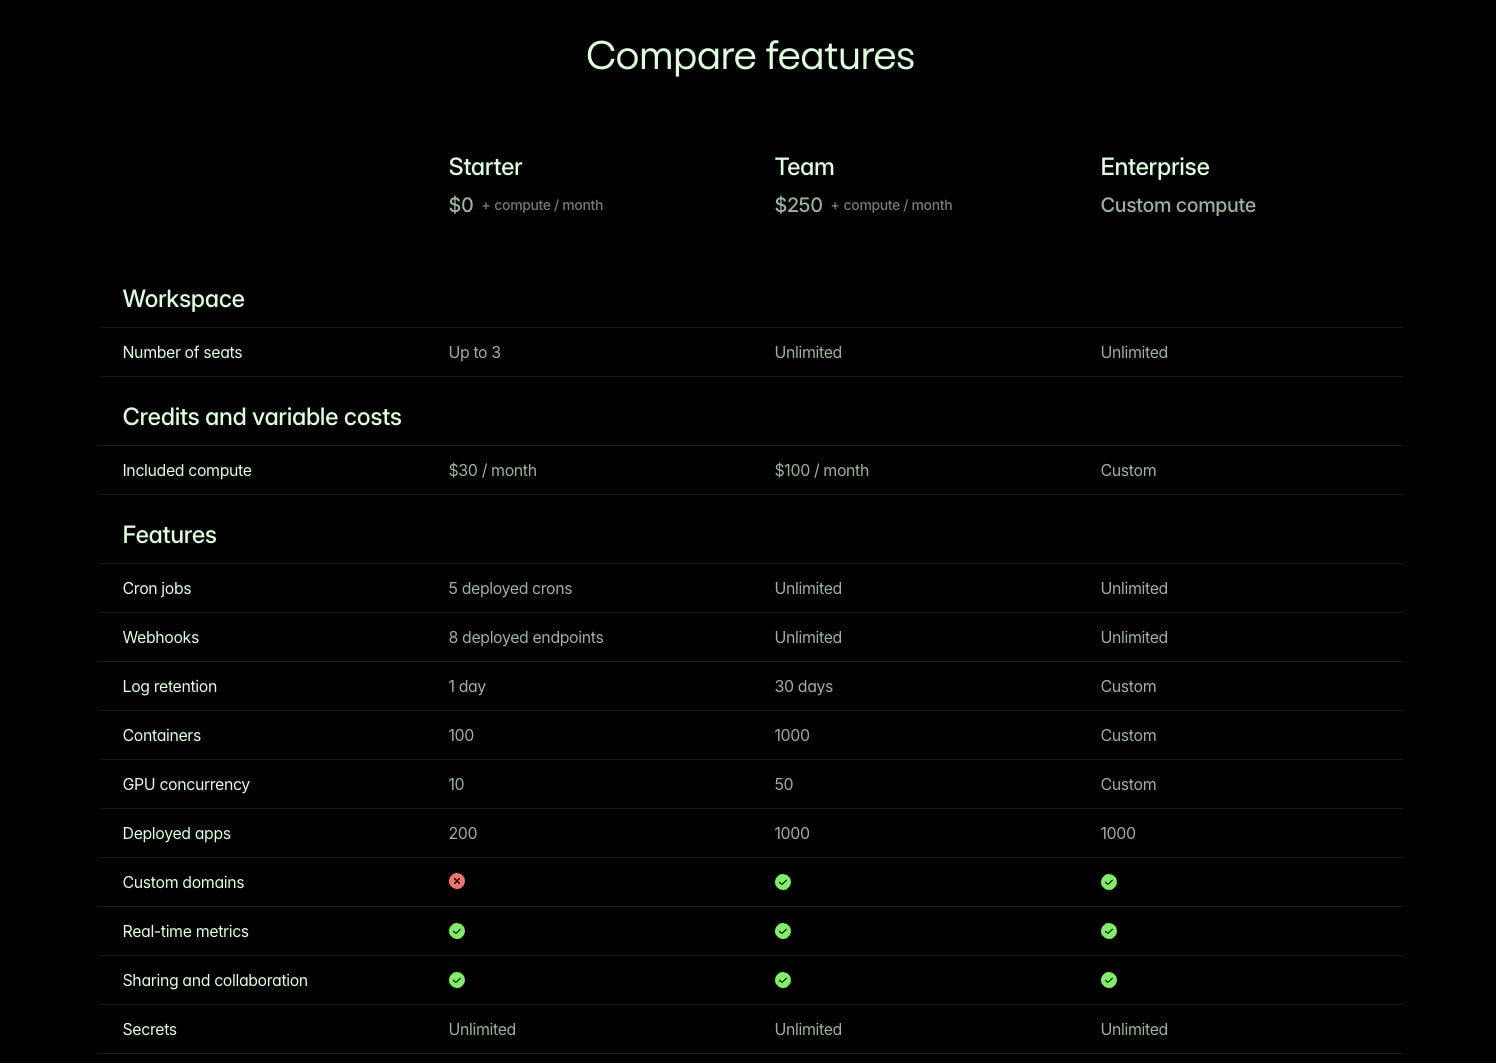Select the Team plan heading
The height and width of the screenshot is (1063, 1496).
pos(804,167)
